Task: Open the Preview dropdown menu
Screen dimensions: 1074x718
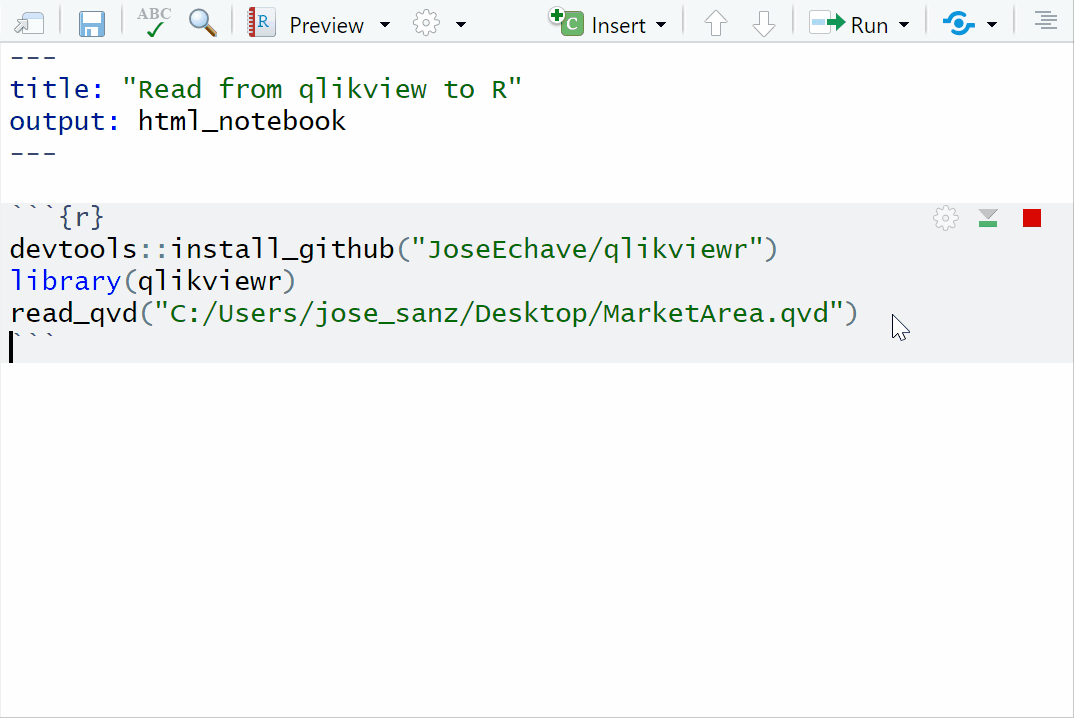Action: pyautogui.click(x=387, y=24)
